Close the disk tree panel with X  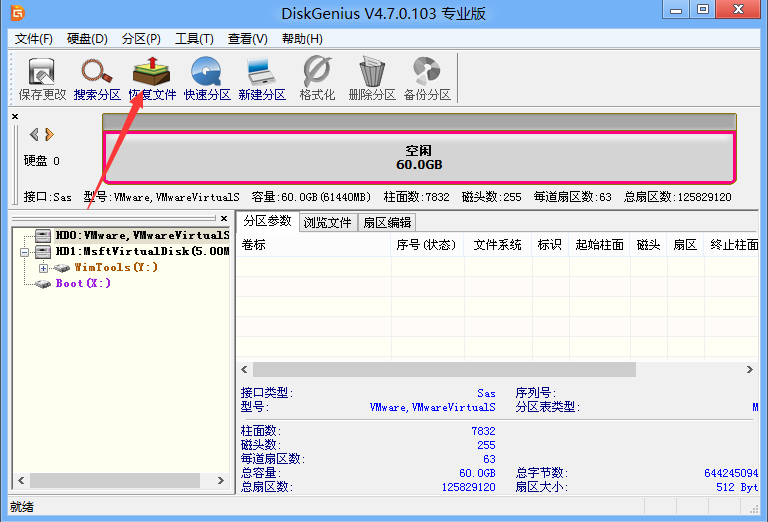pos(15,117)
